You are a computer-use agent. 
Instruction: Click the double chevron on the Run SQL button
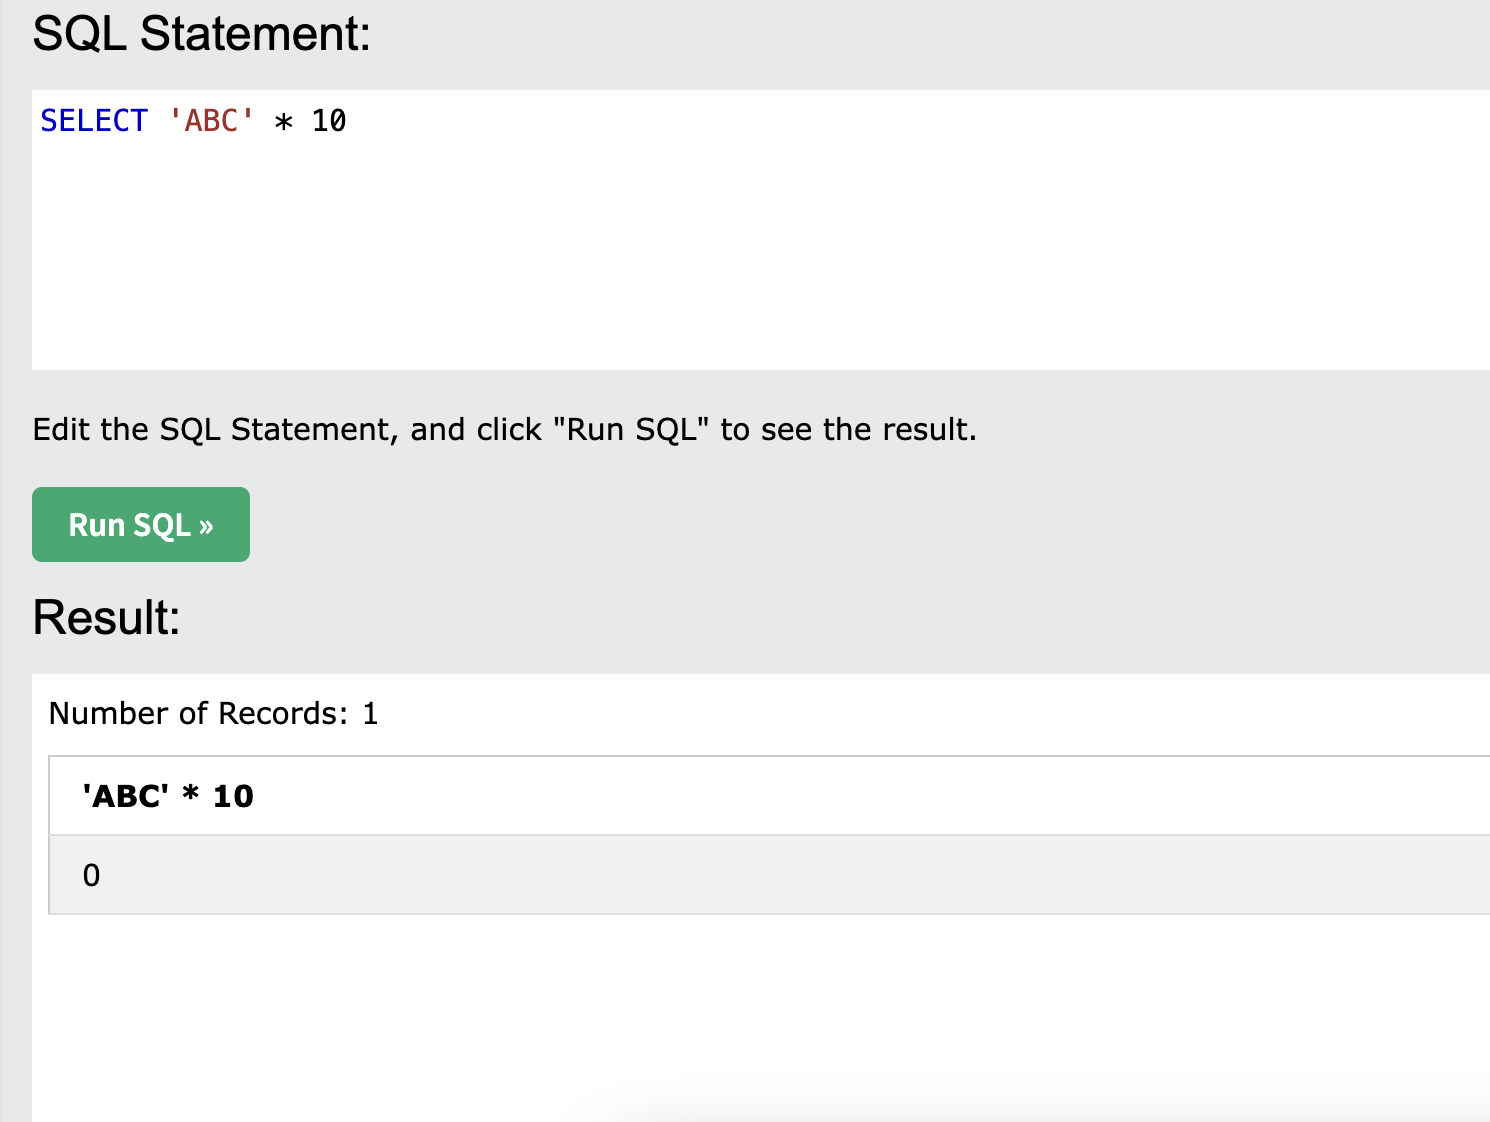206,526
